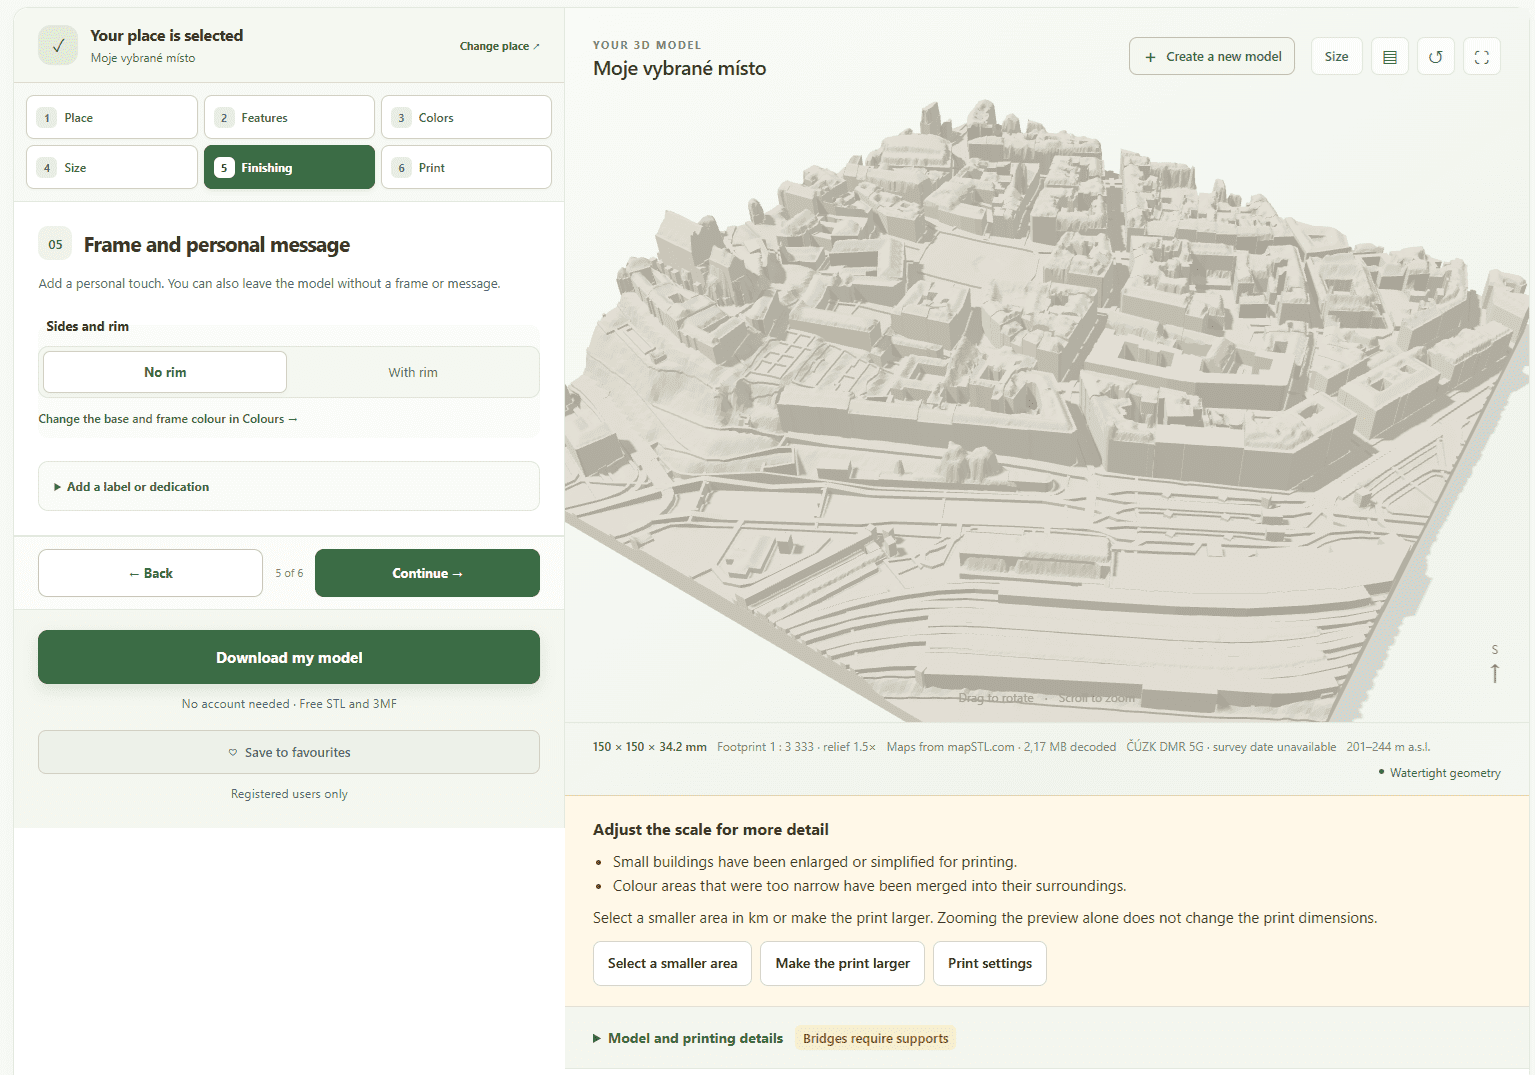Viewport: 1535px width, 1075px height.
Task: Click 'Download my model'
Action: (x=289, y=657)
